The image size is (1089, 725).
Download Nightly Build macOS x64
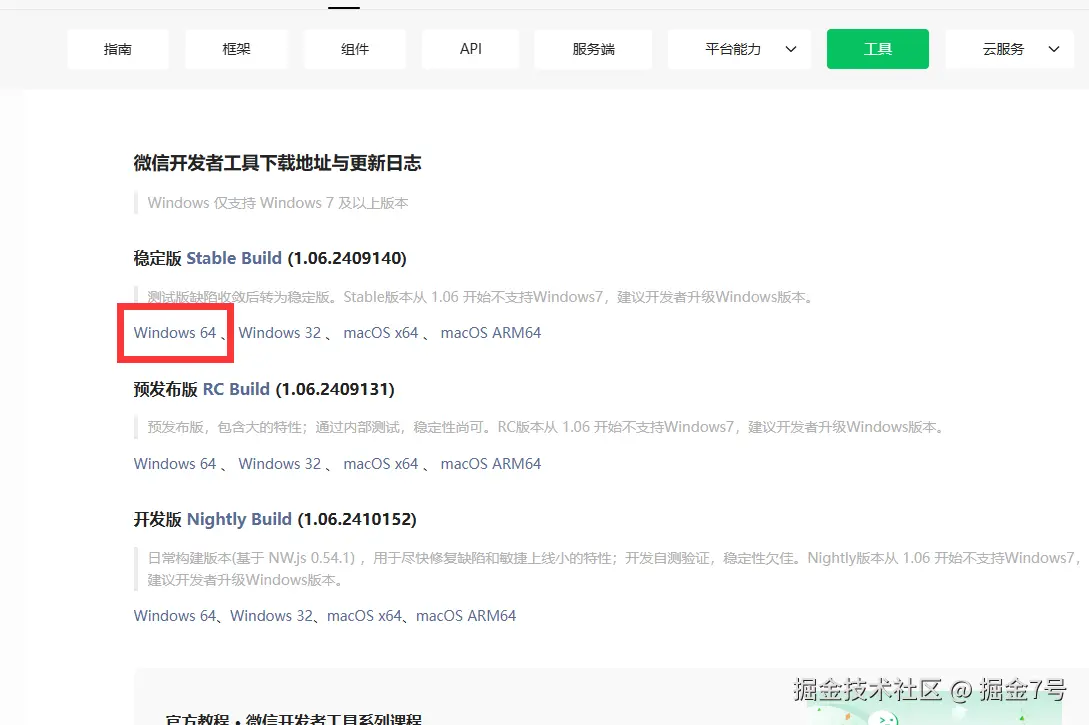[x=365, y=616]
